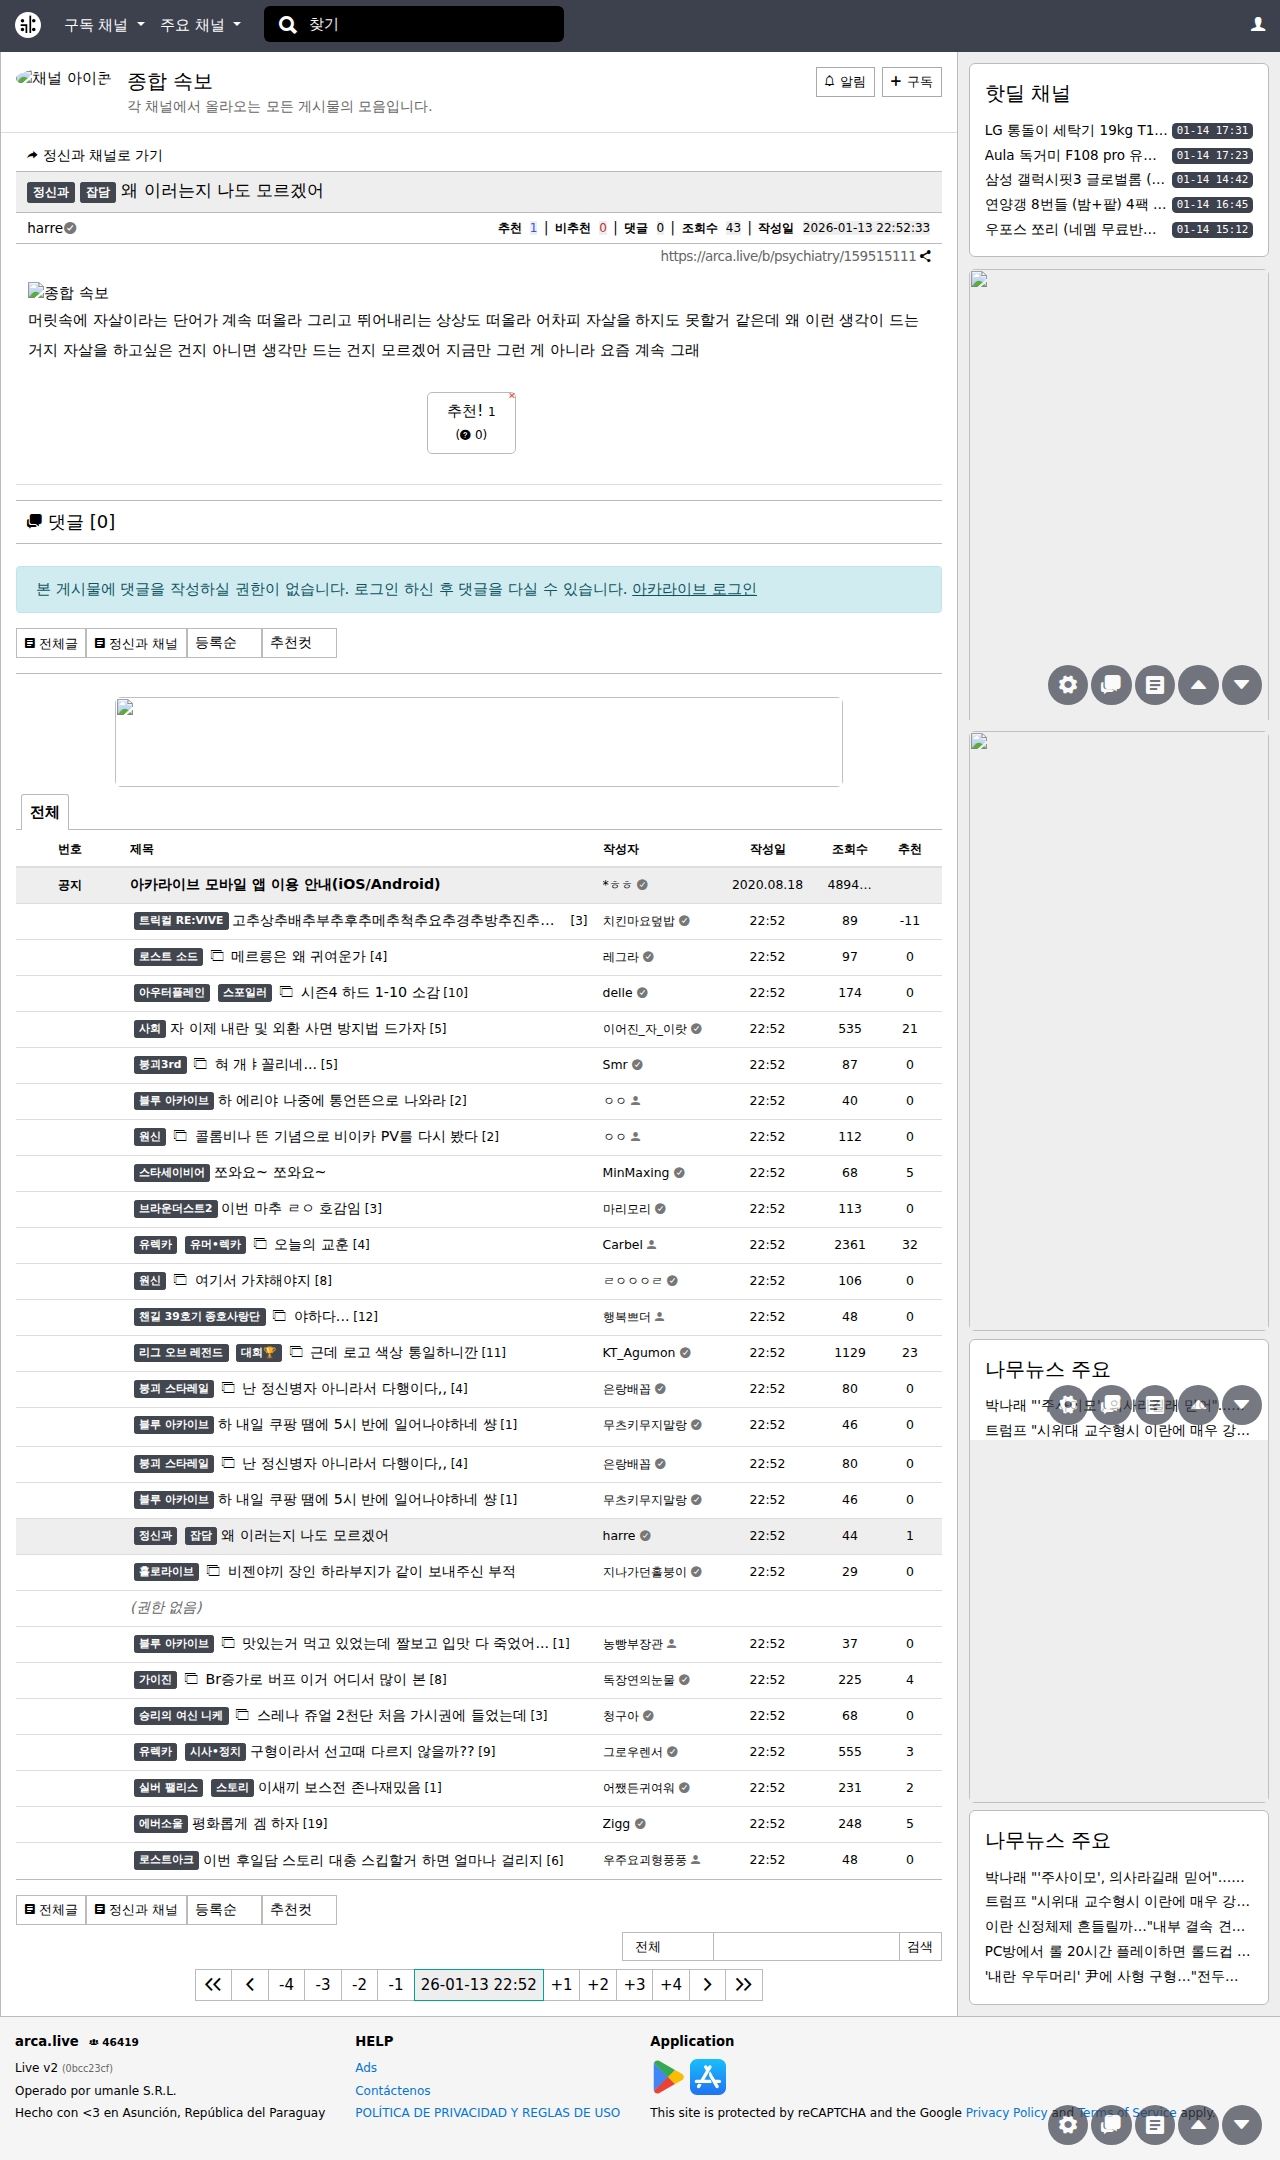
Task: Go to next page with › button
Action: click(707, 1984)
